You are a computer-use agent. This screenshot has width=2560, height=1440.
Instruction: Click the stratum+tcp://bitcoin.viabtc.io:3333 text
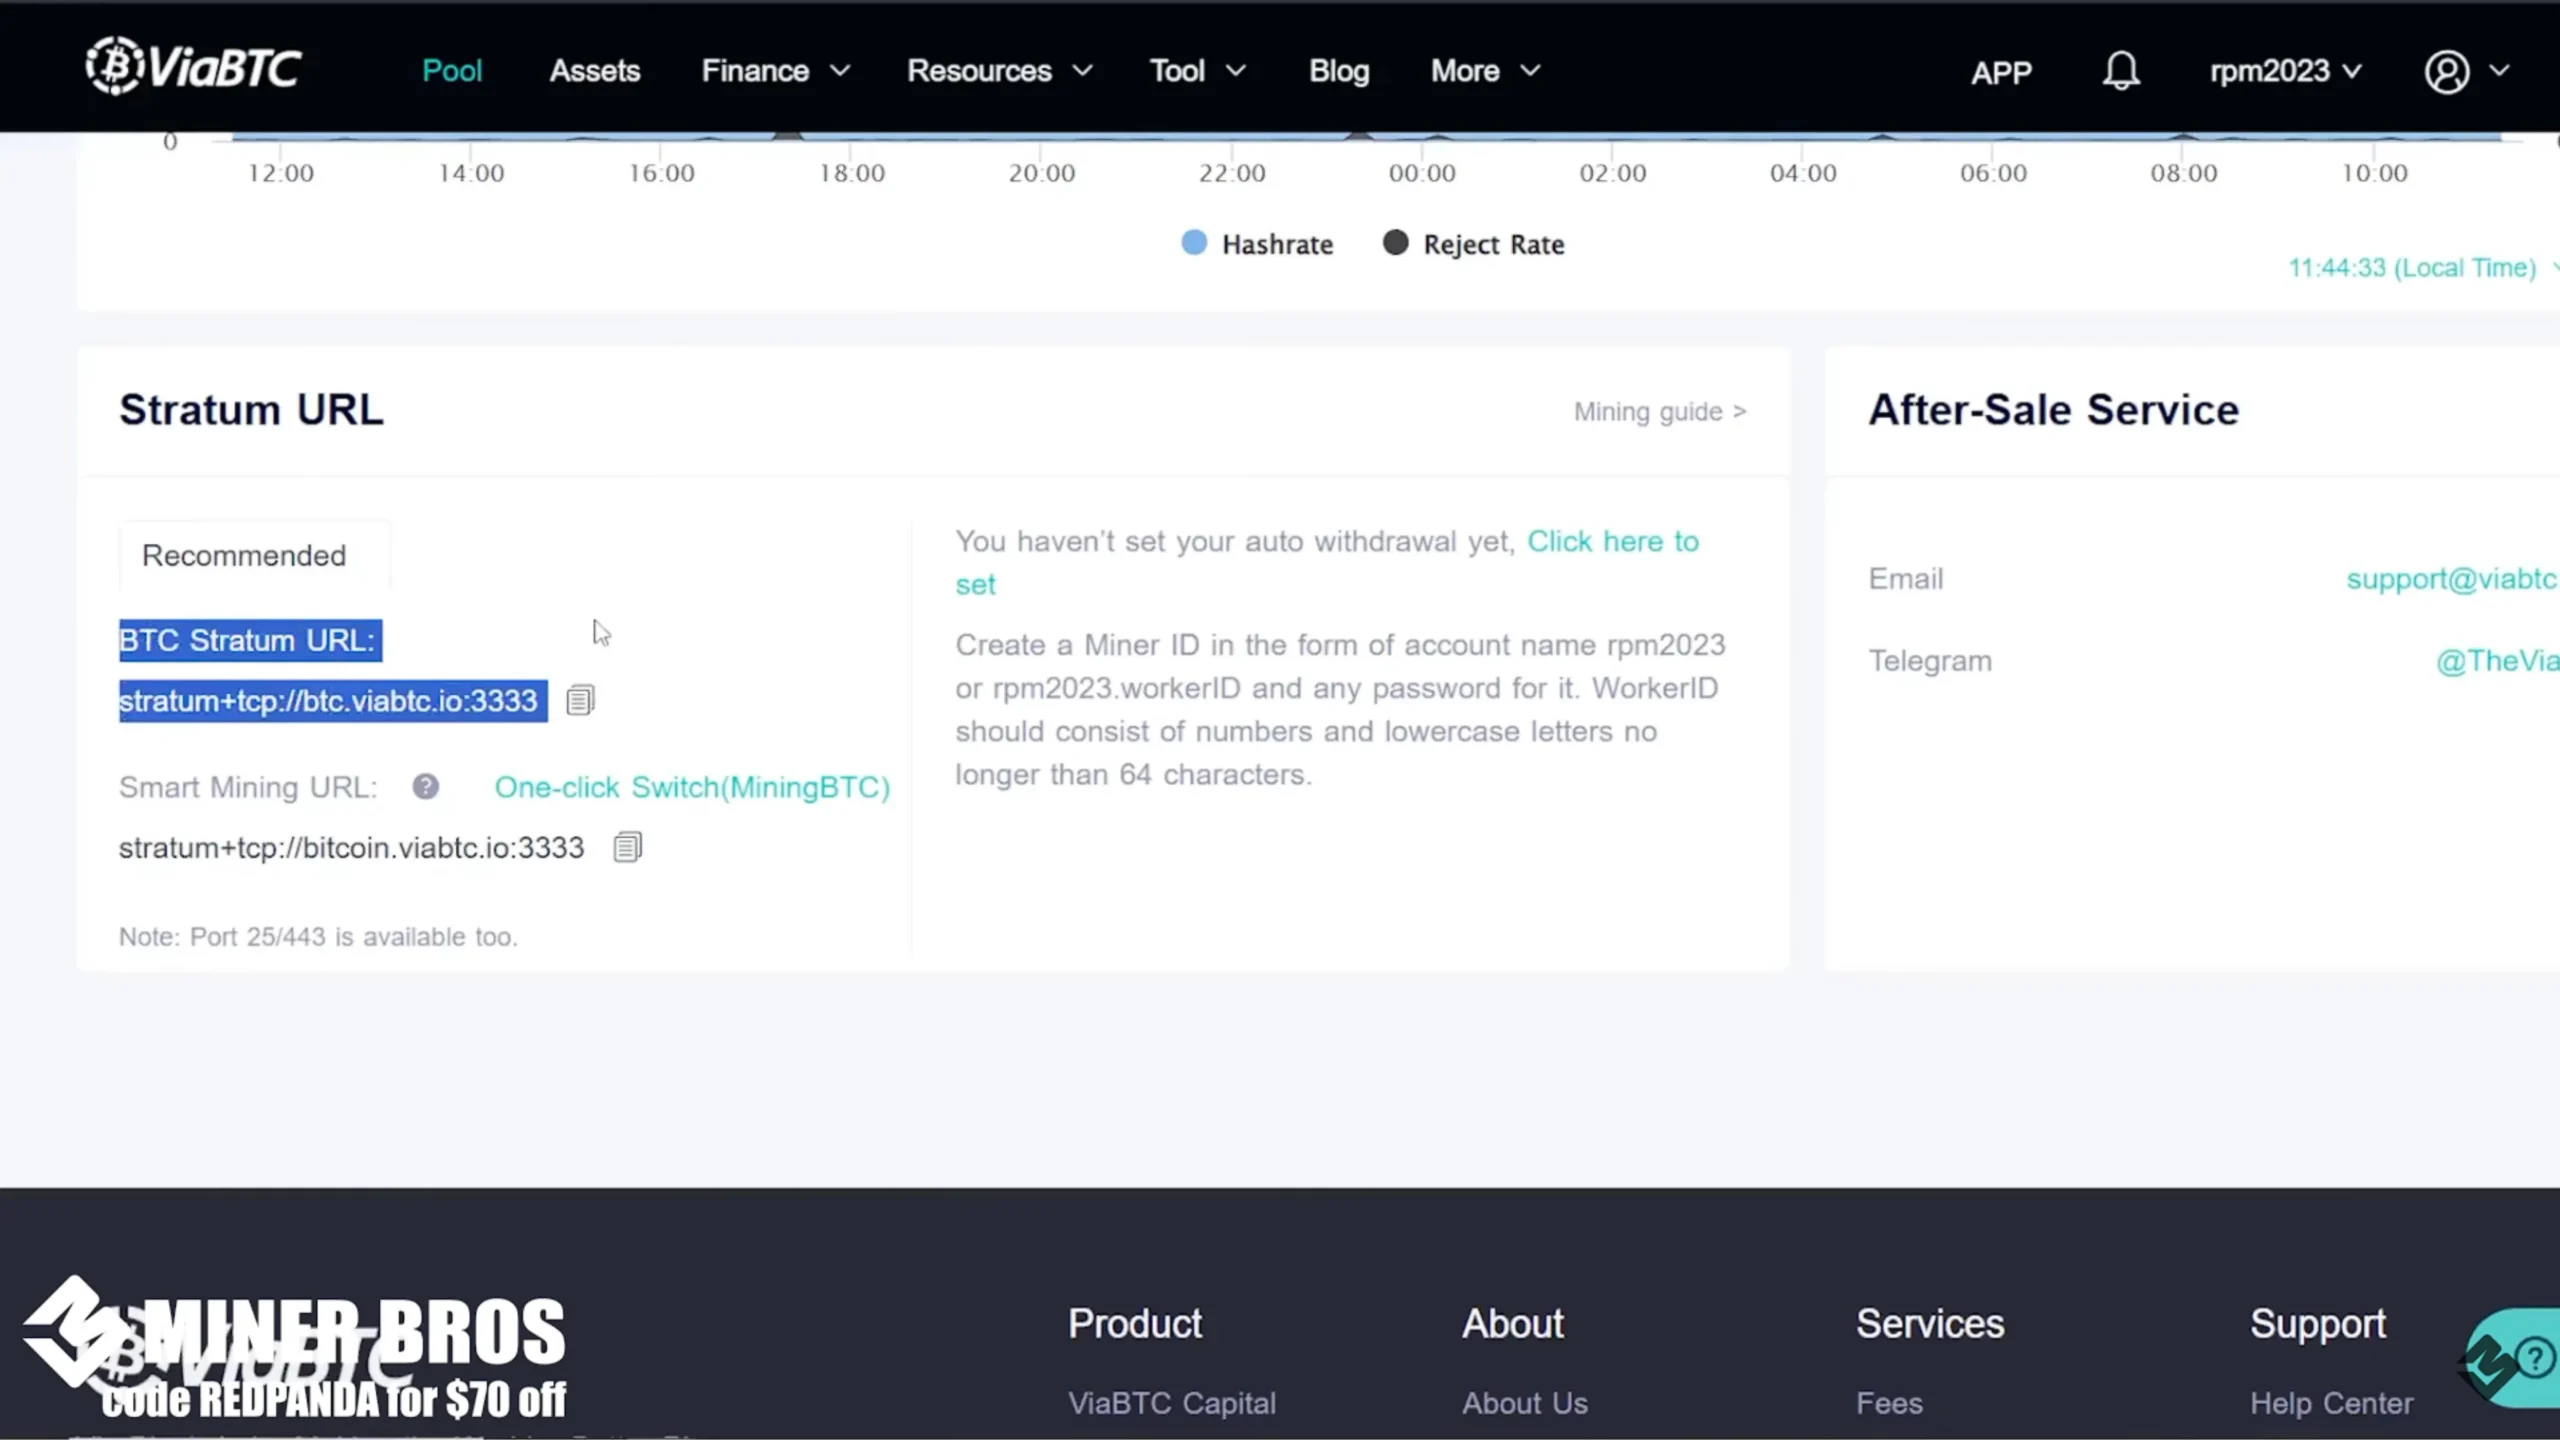pyautogui.click(x=351, y=847)
